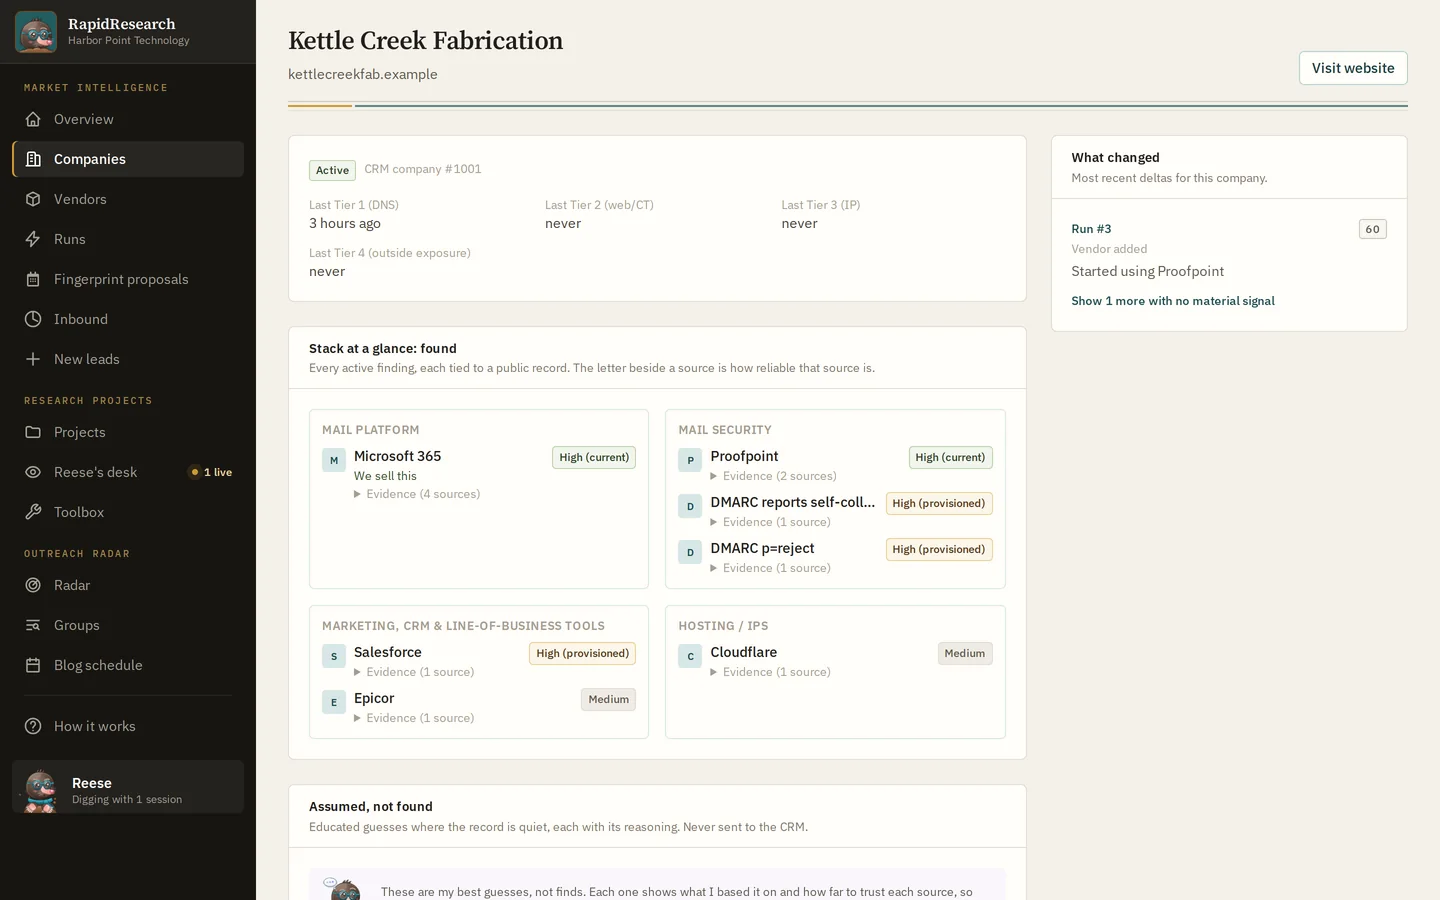Open the Toolbox wrench icon

pyautogui.click(x=33, y=512)
